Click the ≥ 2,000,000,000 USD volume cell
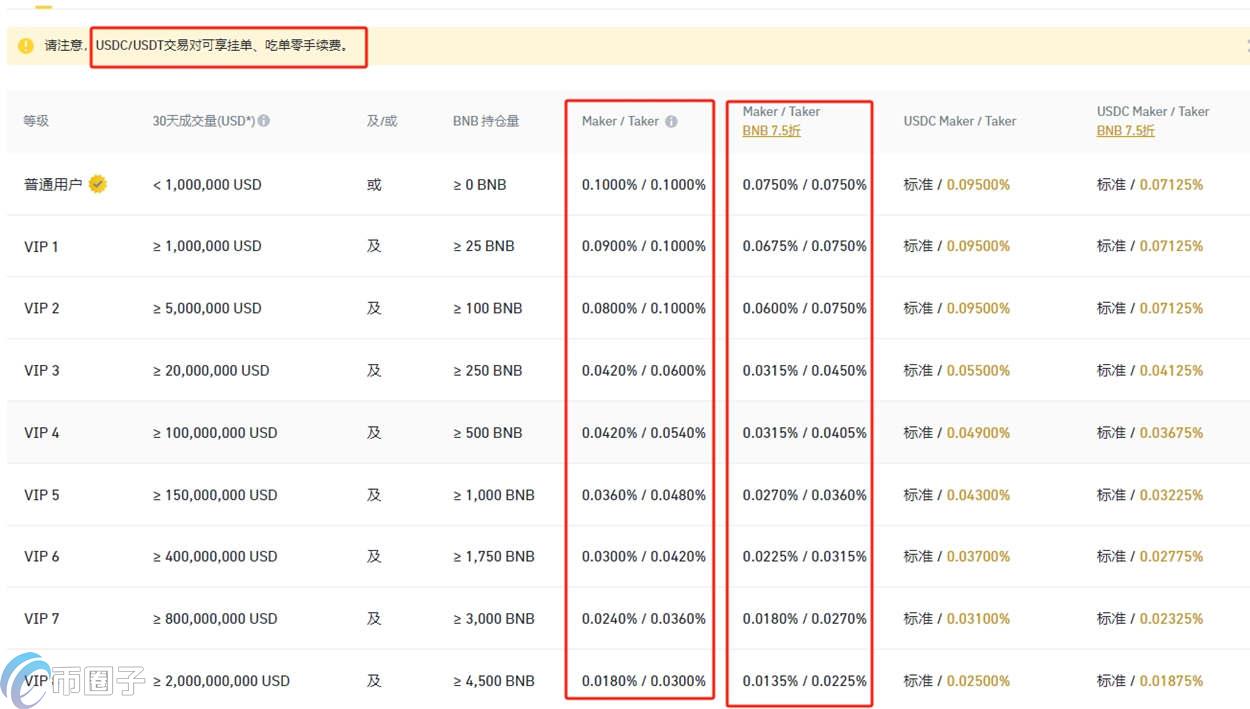Screen dimensions: 1250x709 [221, 681]
